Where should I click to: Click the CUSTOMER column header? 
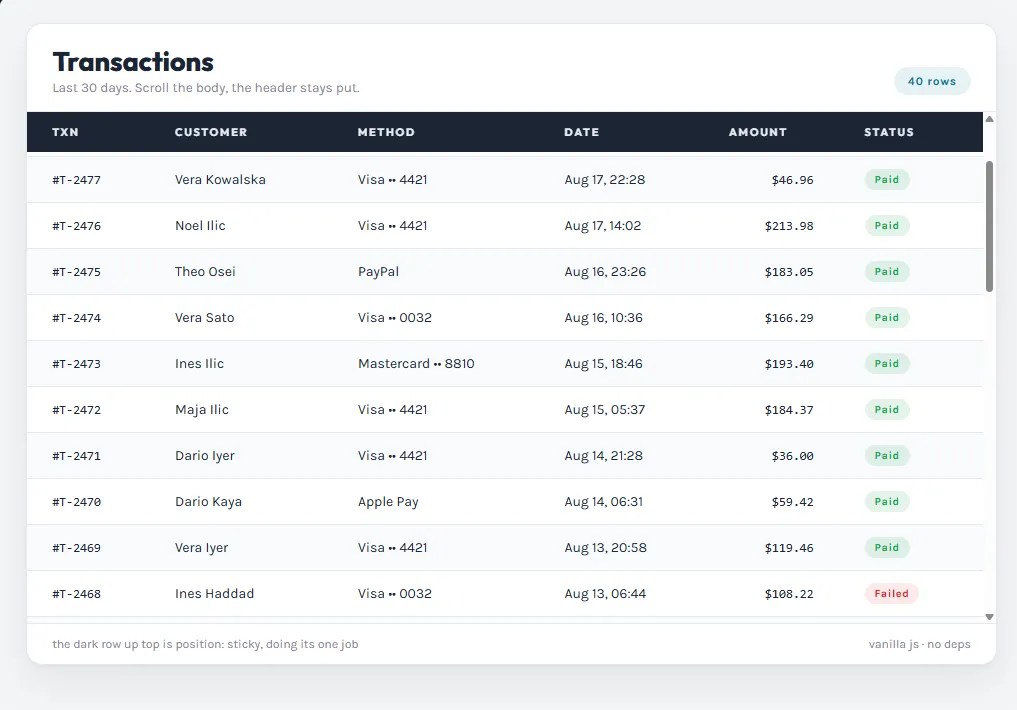click(x=211, y=132)
